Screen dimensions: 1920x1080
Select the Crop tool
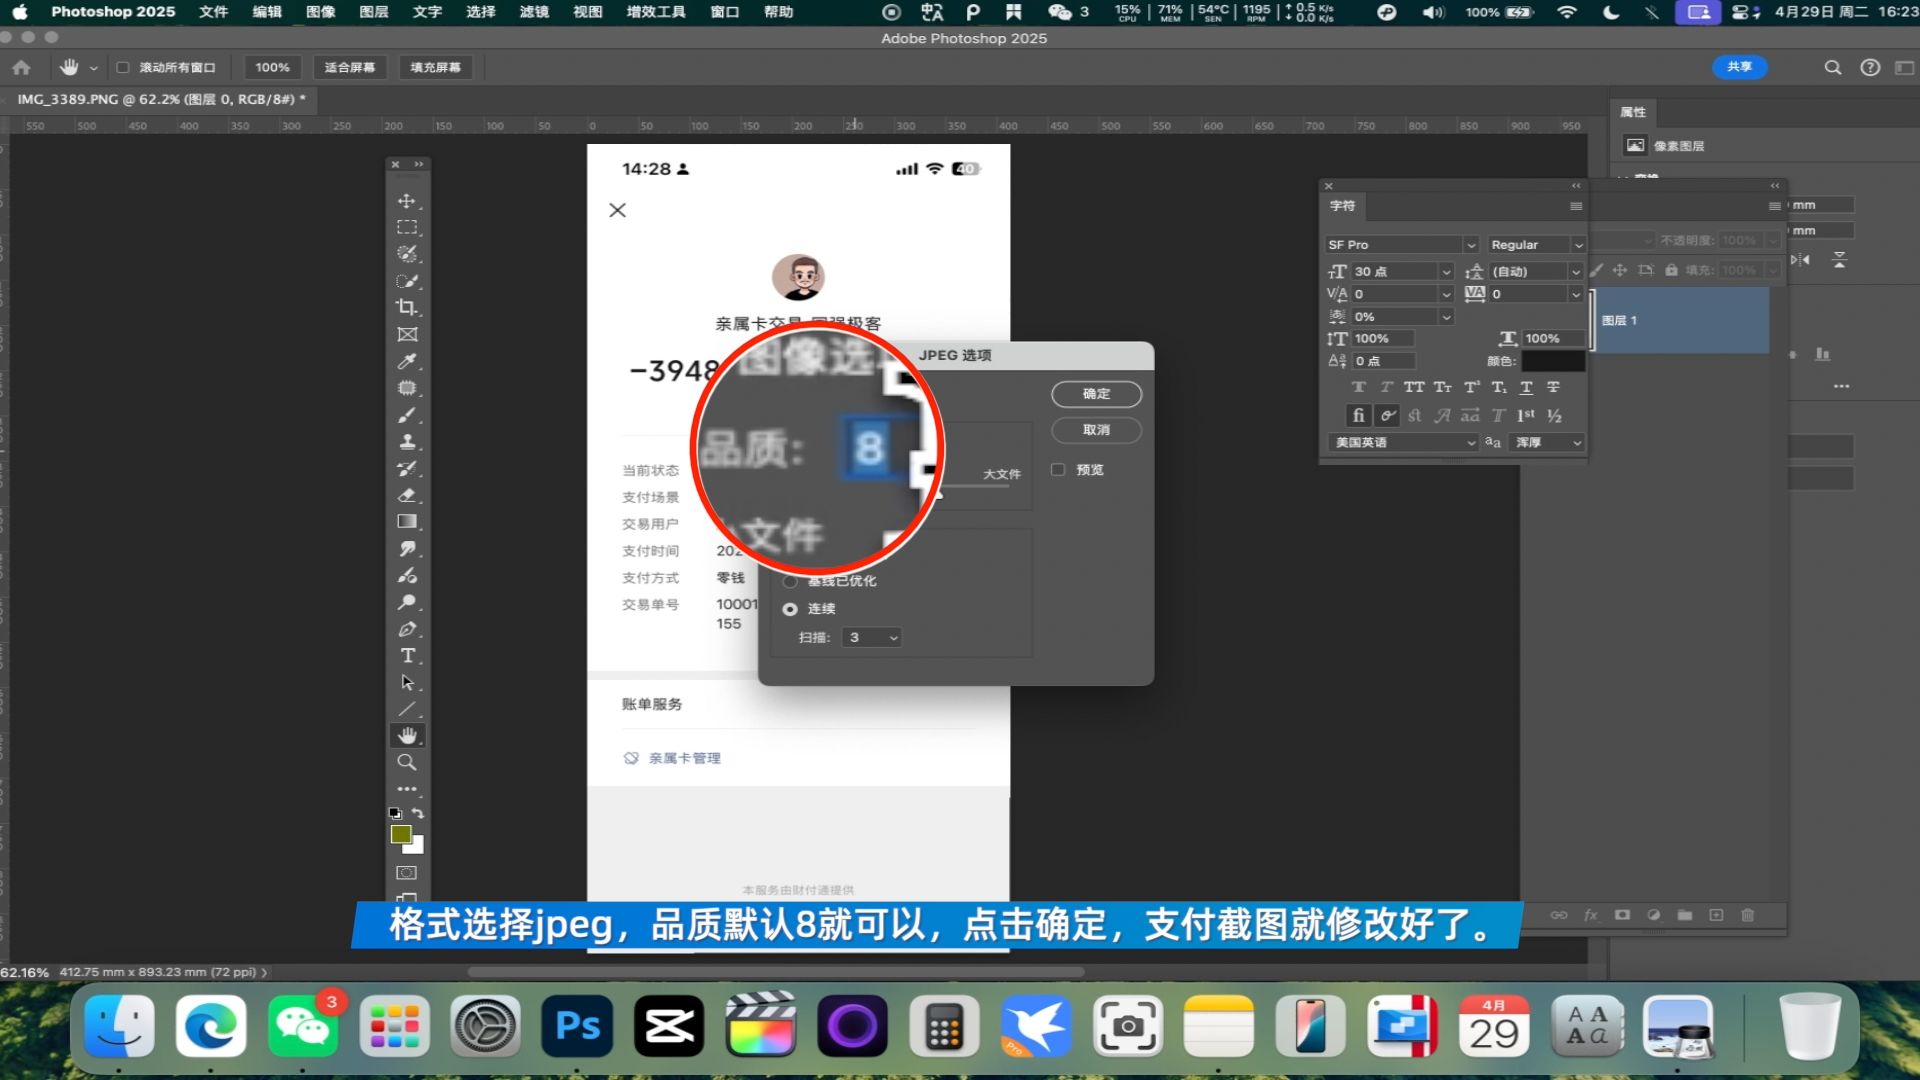tap(407, 308)
